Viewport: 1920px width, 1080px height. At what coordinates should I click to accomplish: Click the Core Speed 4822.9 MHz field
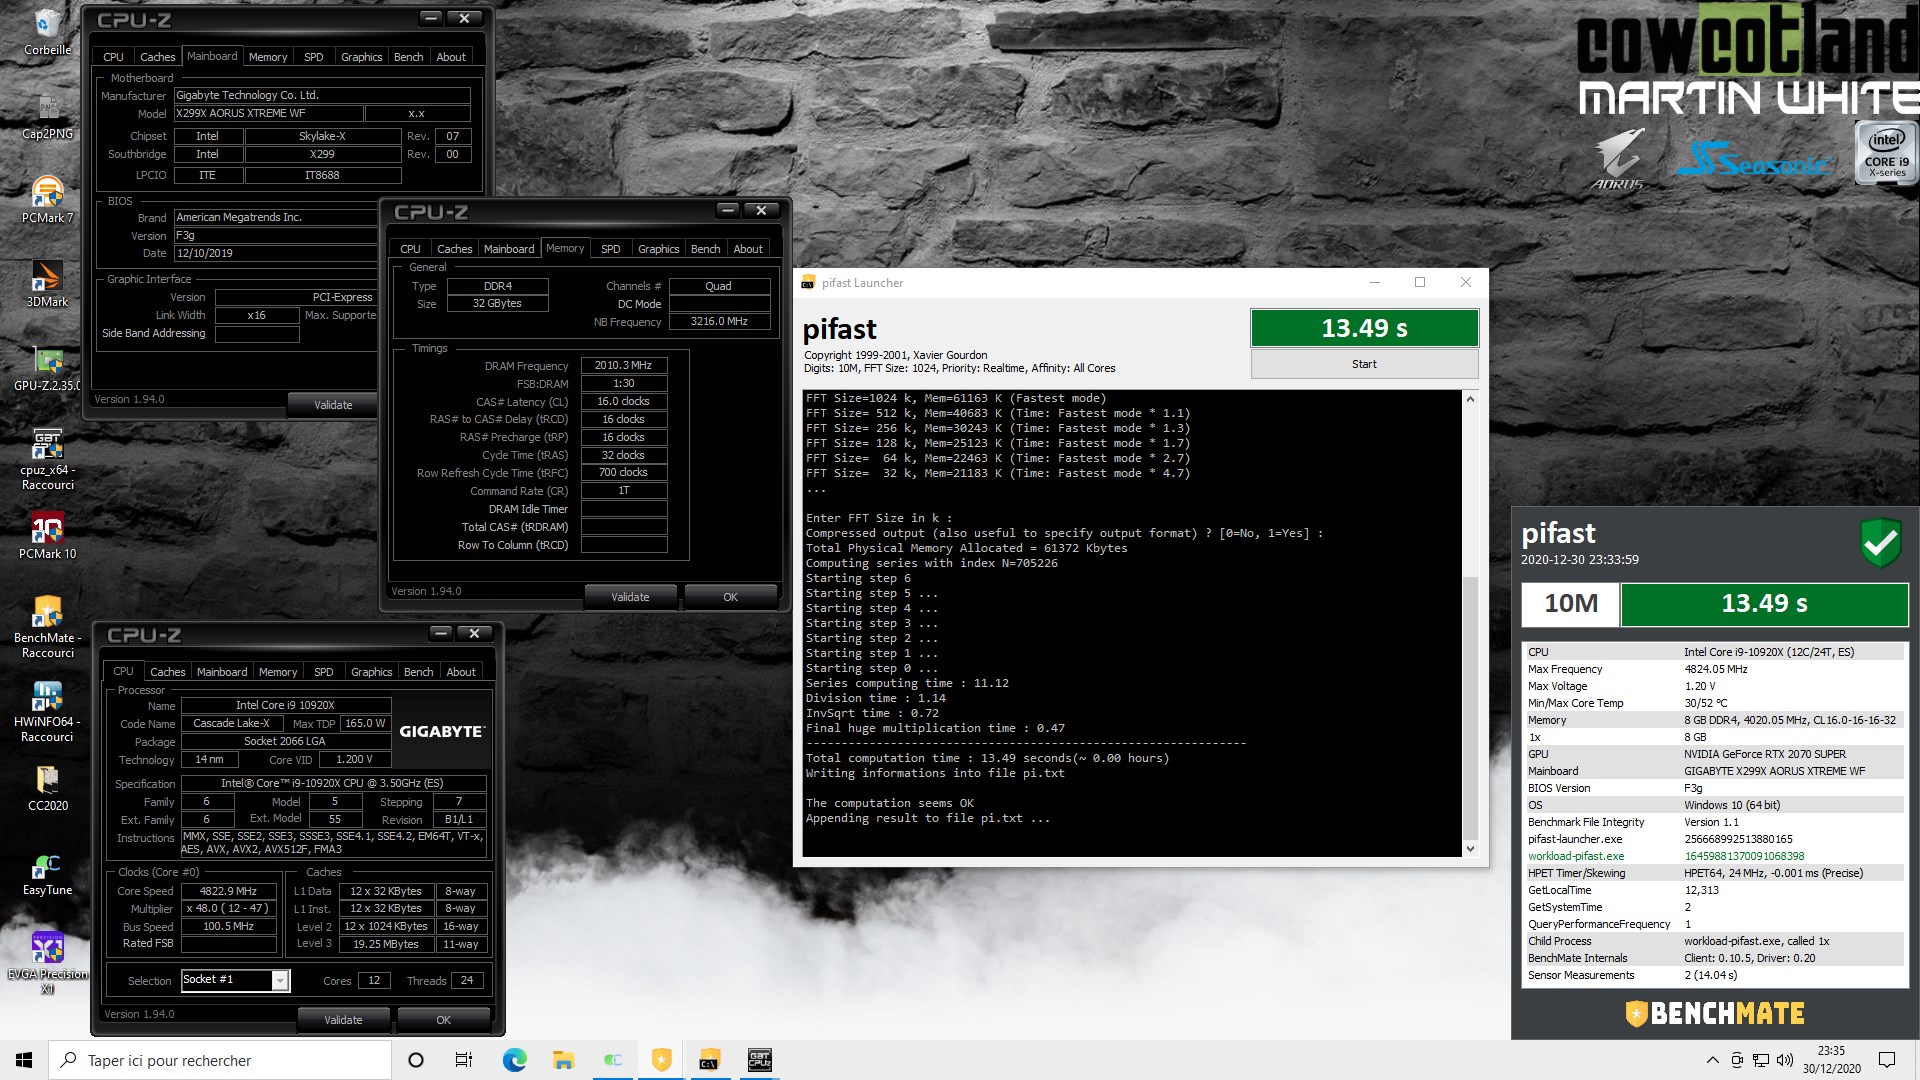click(228, 891)
